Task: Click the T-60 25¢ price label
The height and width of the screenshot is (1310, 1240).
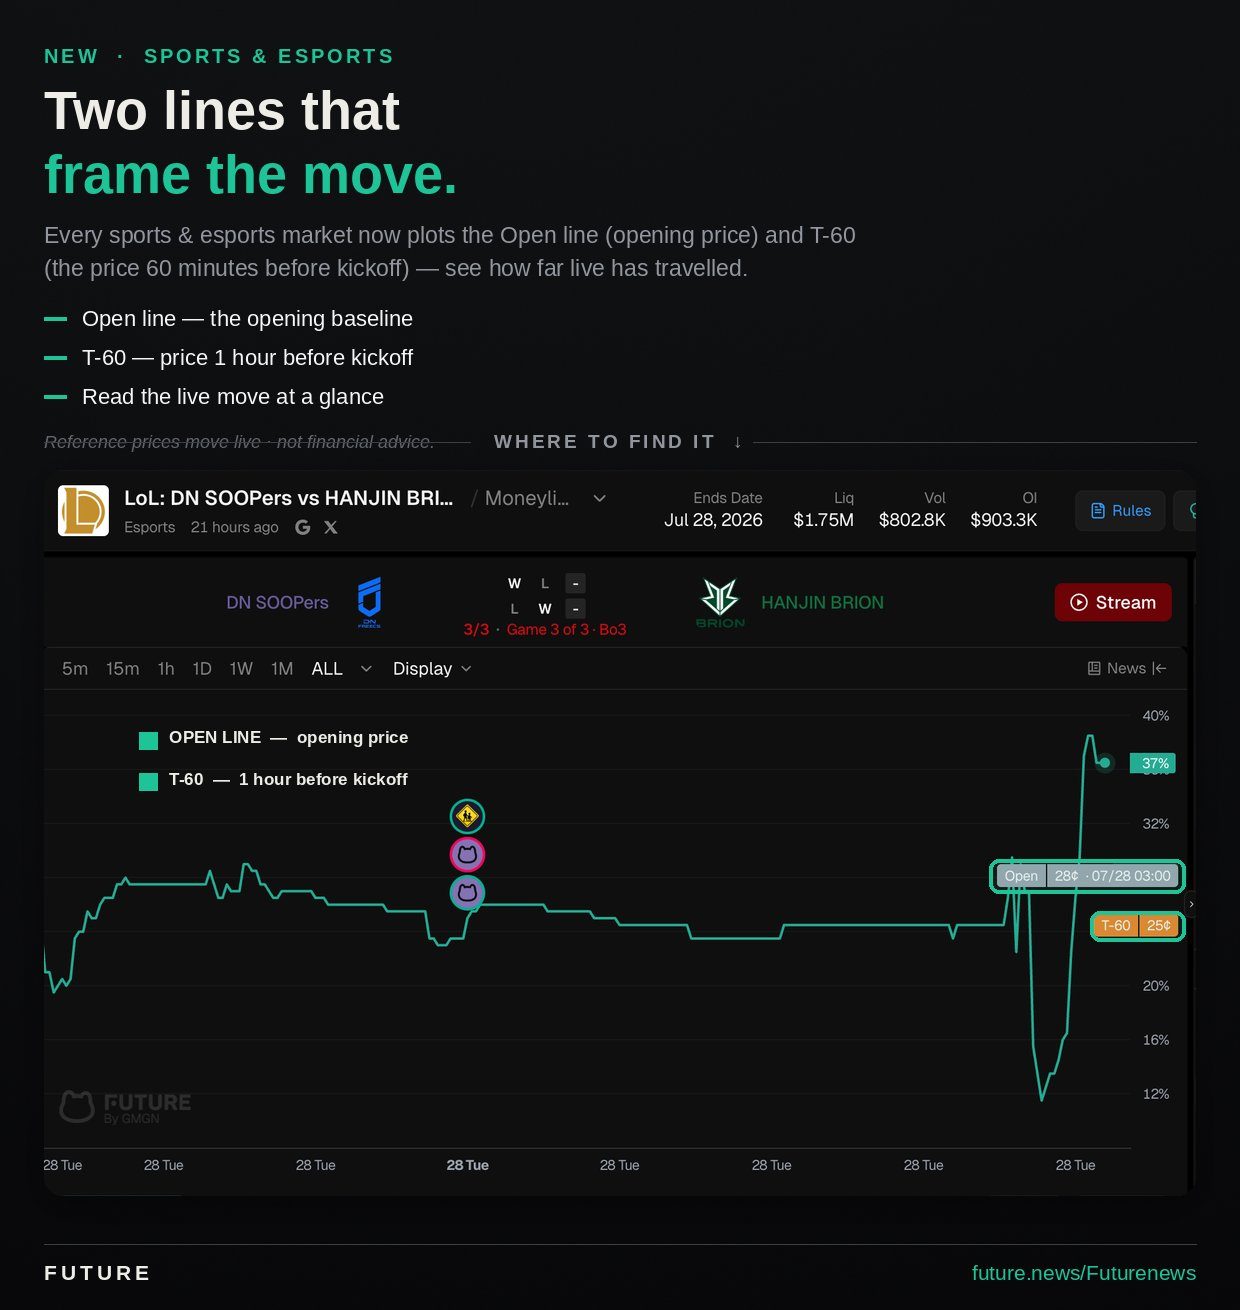Action: (1137, 925)
